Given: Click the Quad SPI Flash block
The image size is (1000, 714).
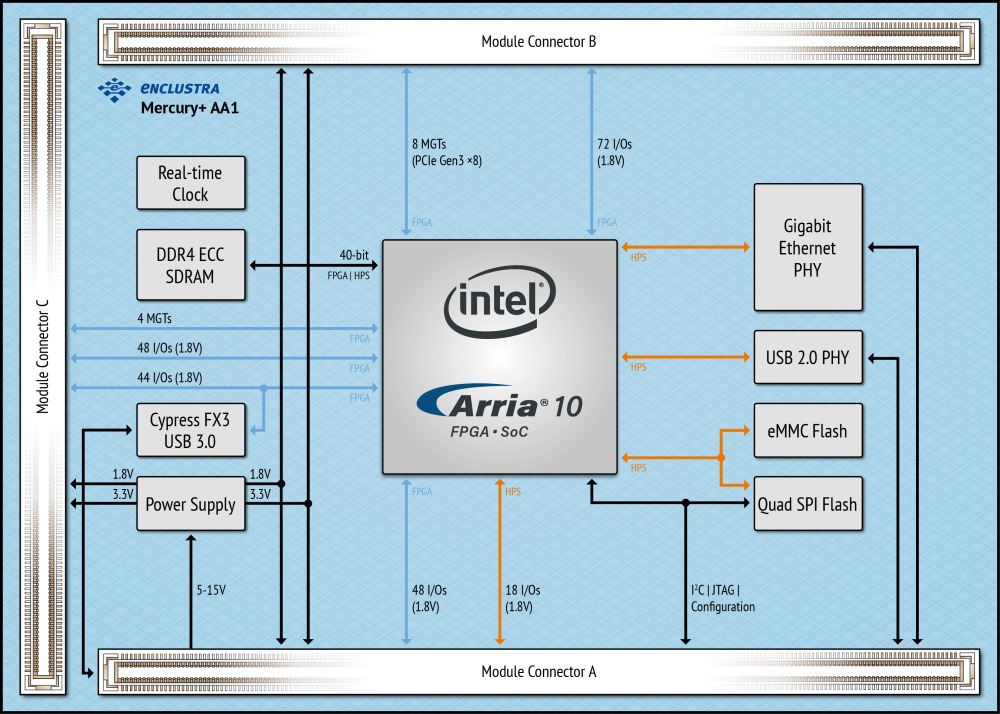Looking at the screenshot, I should pyautogui.click(x=807, y=504).
